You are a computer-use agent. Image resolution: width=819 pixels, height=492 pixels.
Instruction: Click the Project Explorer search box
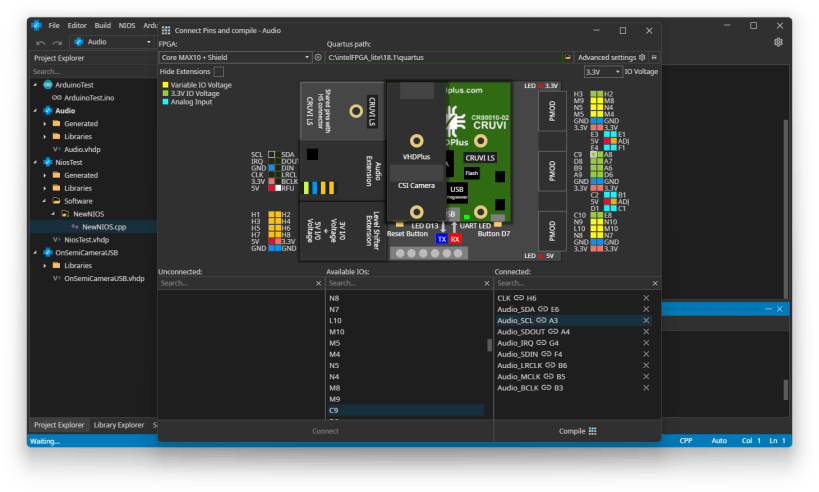click(93, 72)
